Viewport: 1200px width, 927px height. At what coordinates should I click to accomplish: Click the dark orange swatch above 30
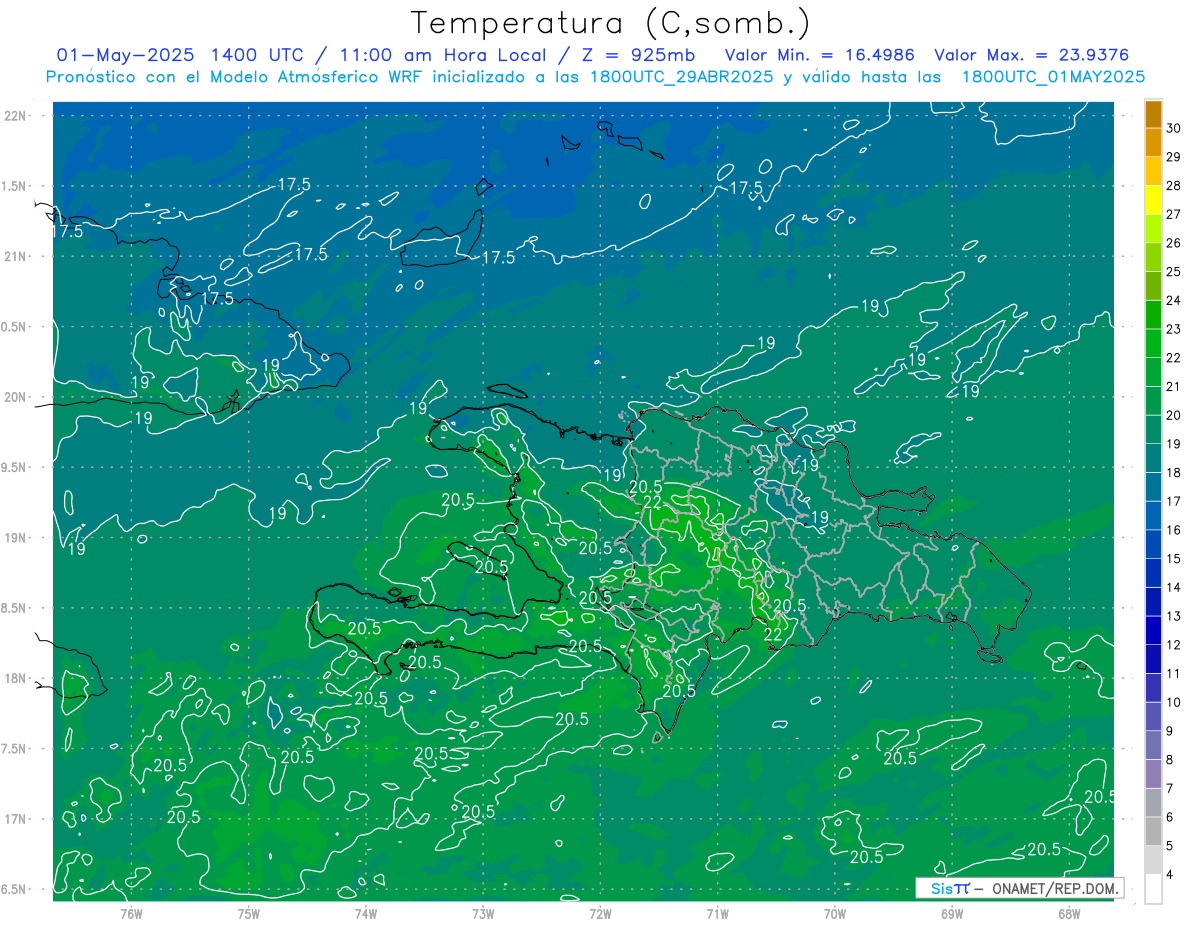[x=1153, y=114]
